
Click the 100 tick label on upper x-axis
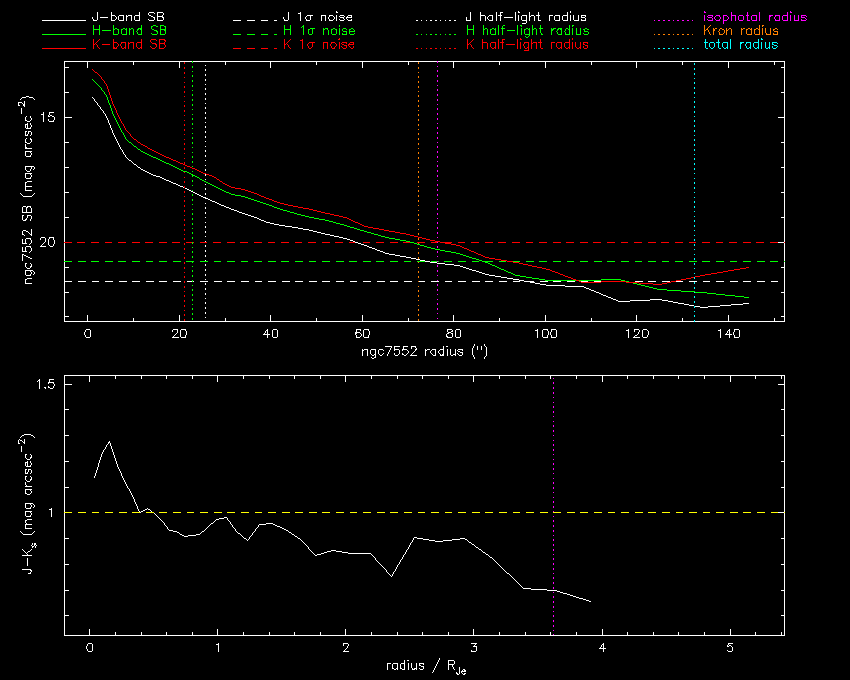545,335
